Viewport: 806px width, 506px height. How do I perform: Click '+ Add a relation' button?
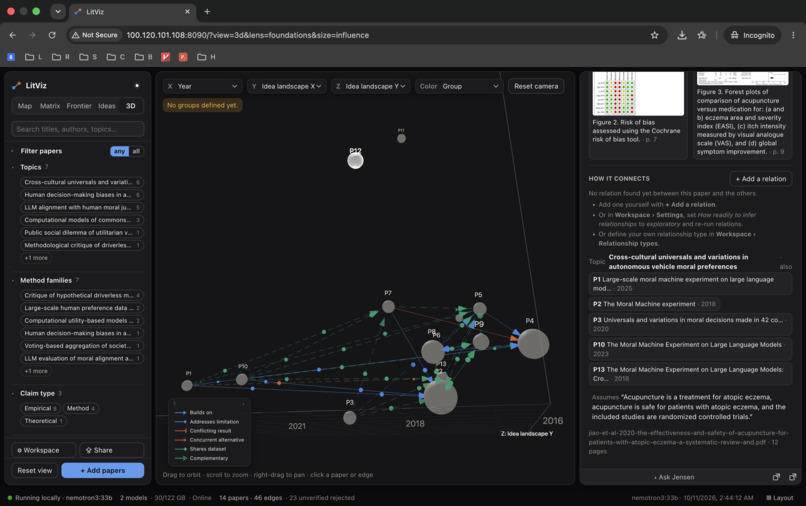pos(761,179)
